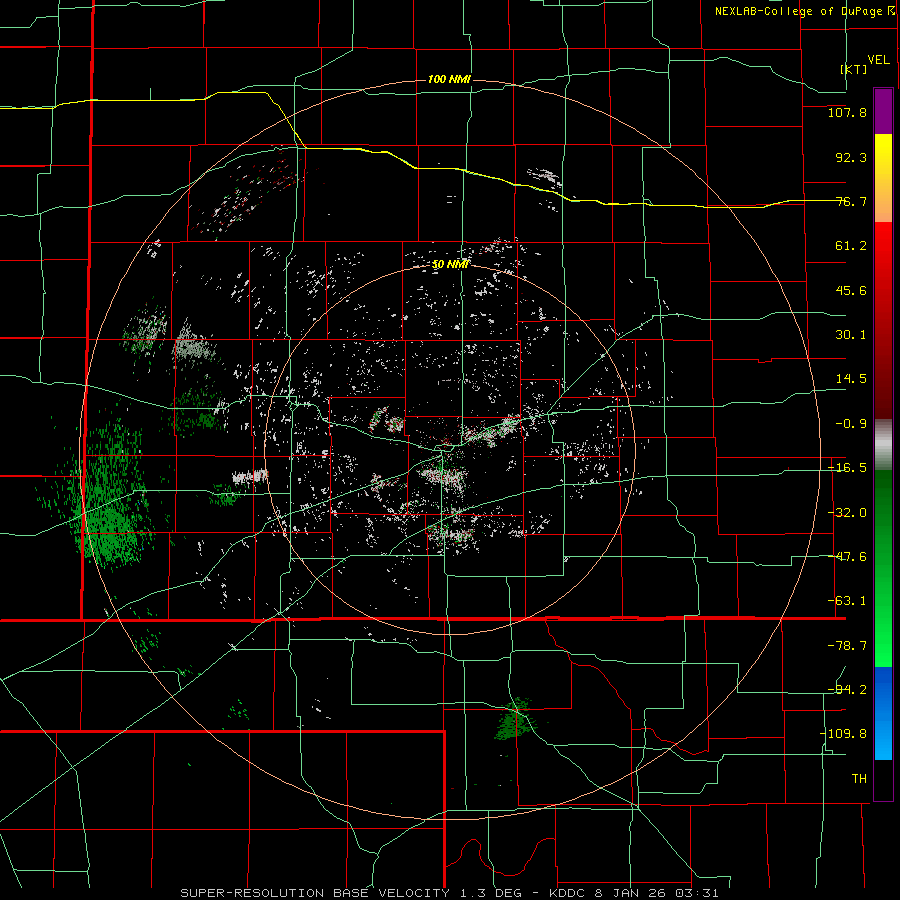
Task: Click the 92.3 velocity scale value
Action: click(851, 157)
